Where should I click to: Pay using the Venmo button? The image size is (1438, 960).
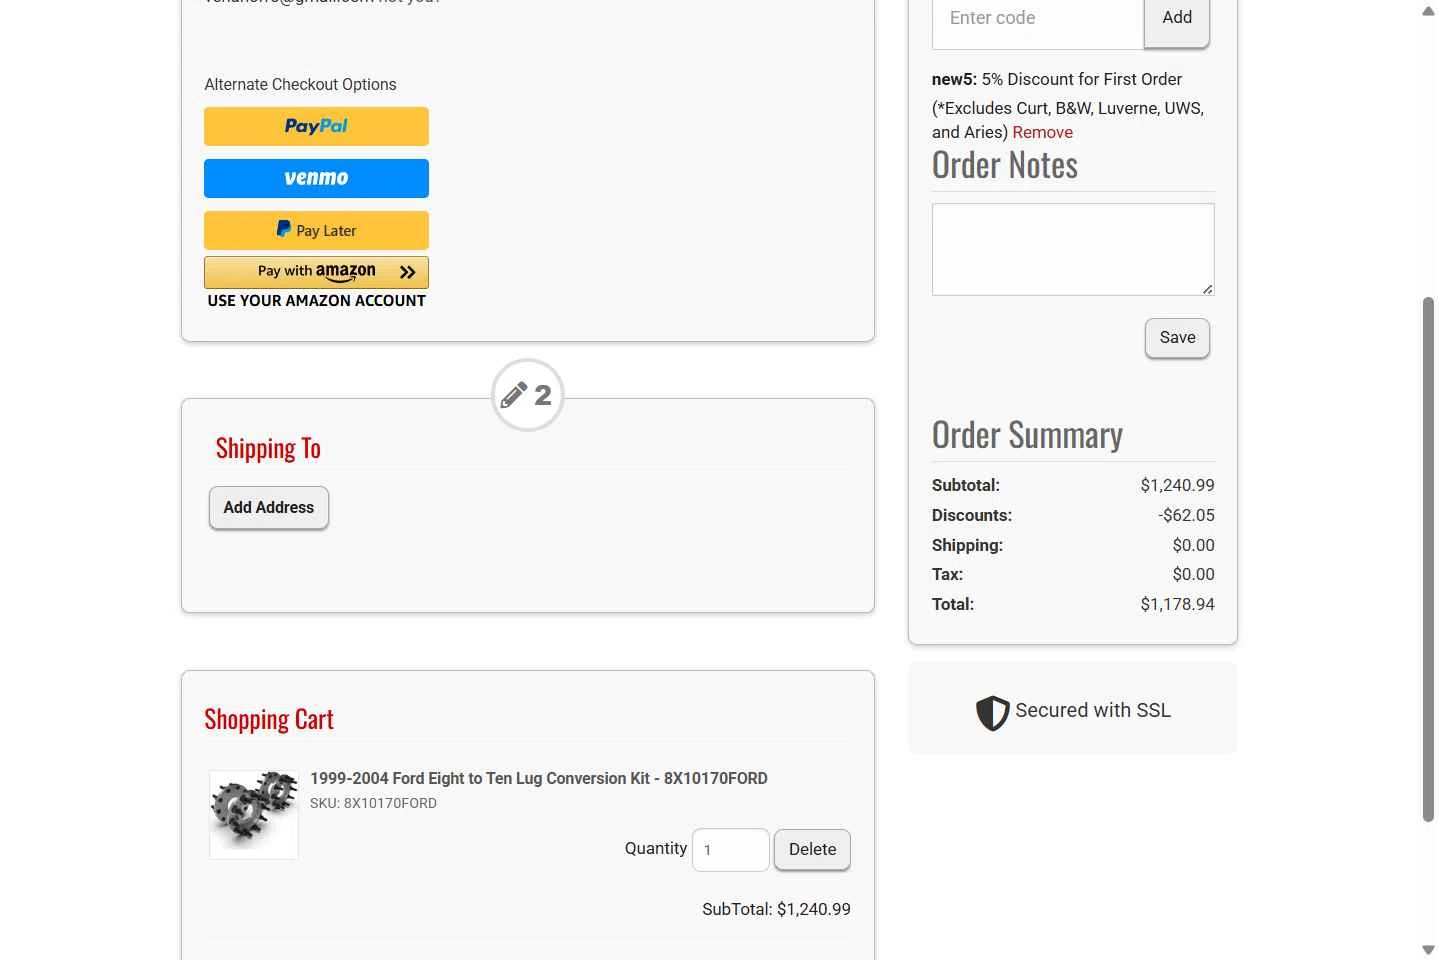click(x=316, y=178)
